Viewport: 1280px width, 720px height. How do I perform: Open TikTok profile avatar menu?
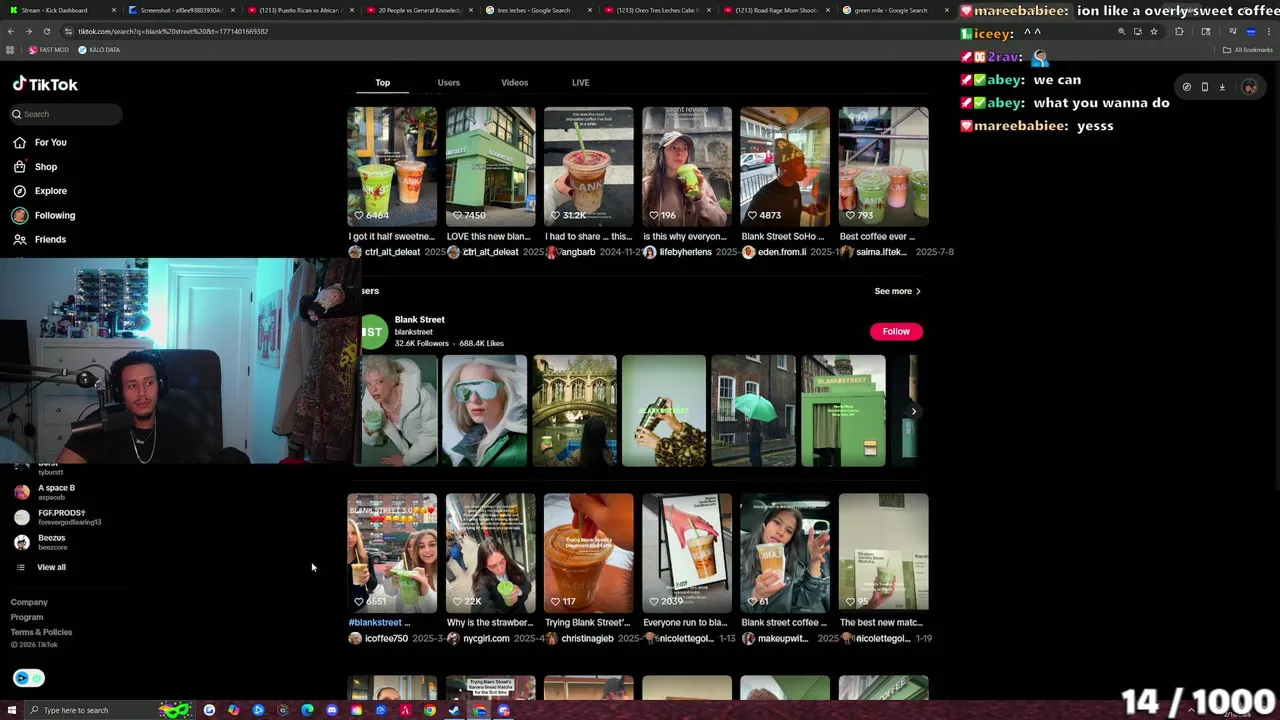pos(1249,87)
